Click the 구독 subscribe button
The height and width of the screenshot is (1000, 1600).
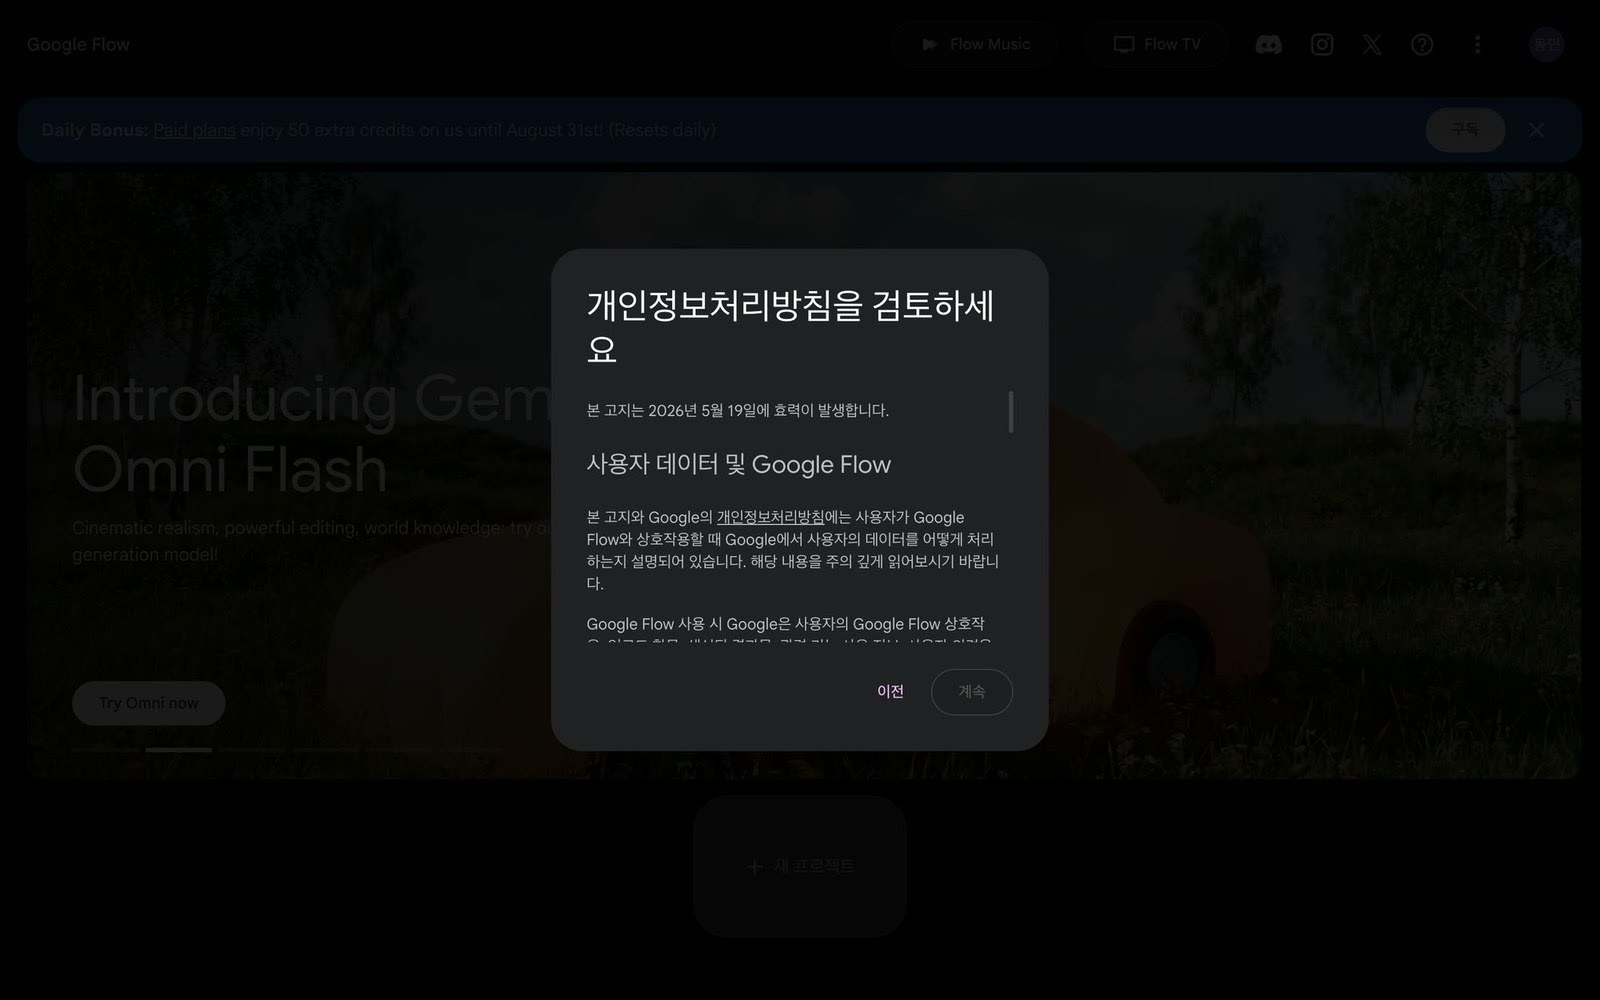pyautogui.click(x=1465, y=130)
